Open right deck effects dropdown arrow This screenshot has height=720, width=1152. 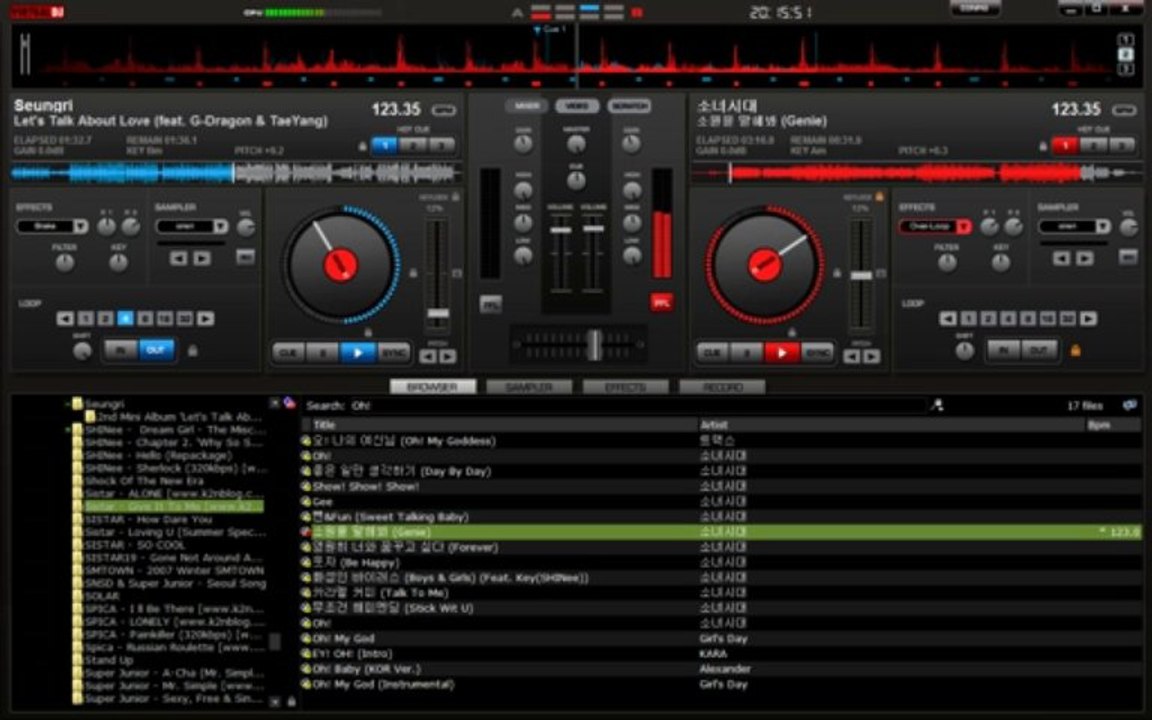(964, 226)
